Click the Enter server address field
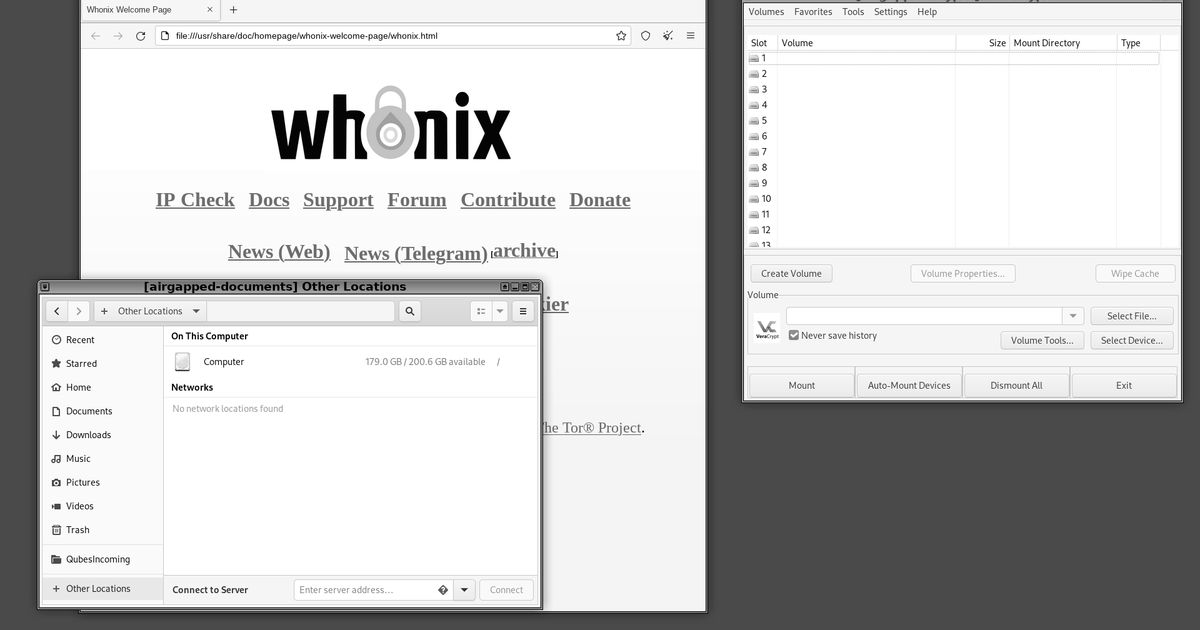Image resolution: width=1200 pixels, height=630 pixels. click(374, 590)
